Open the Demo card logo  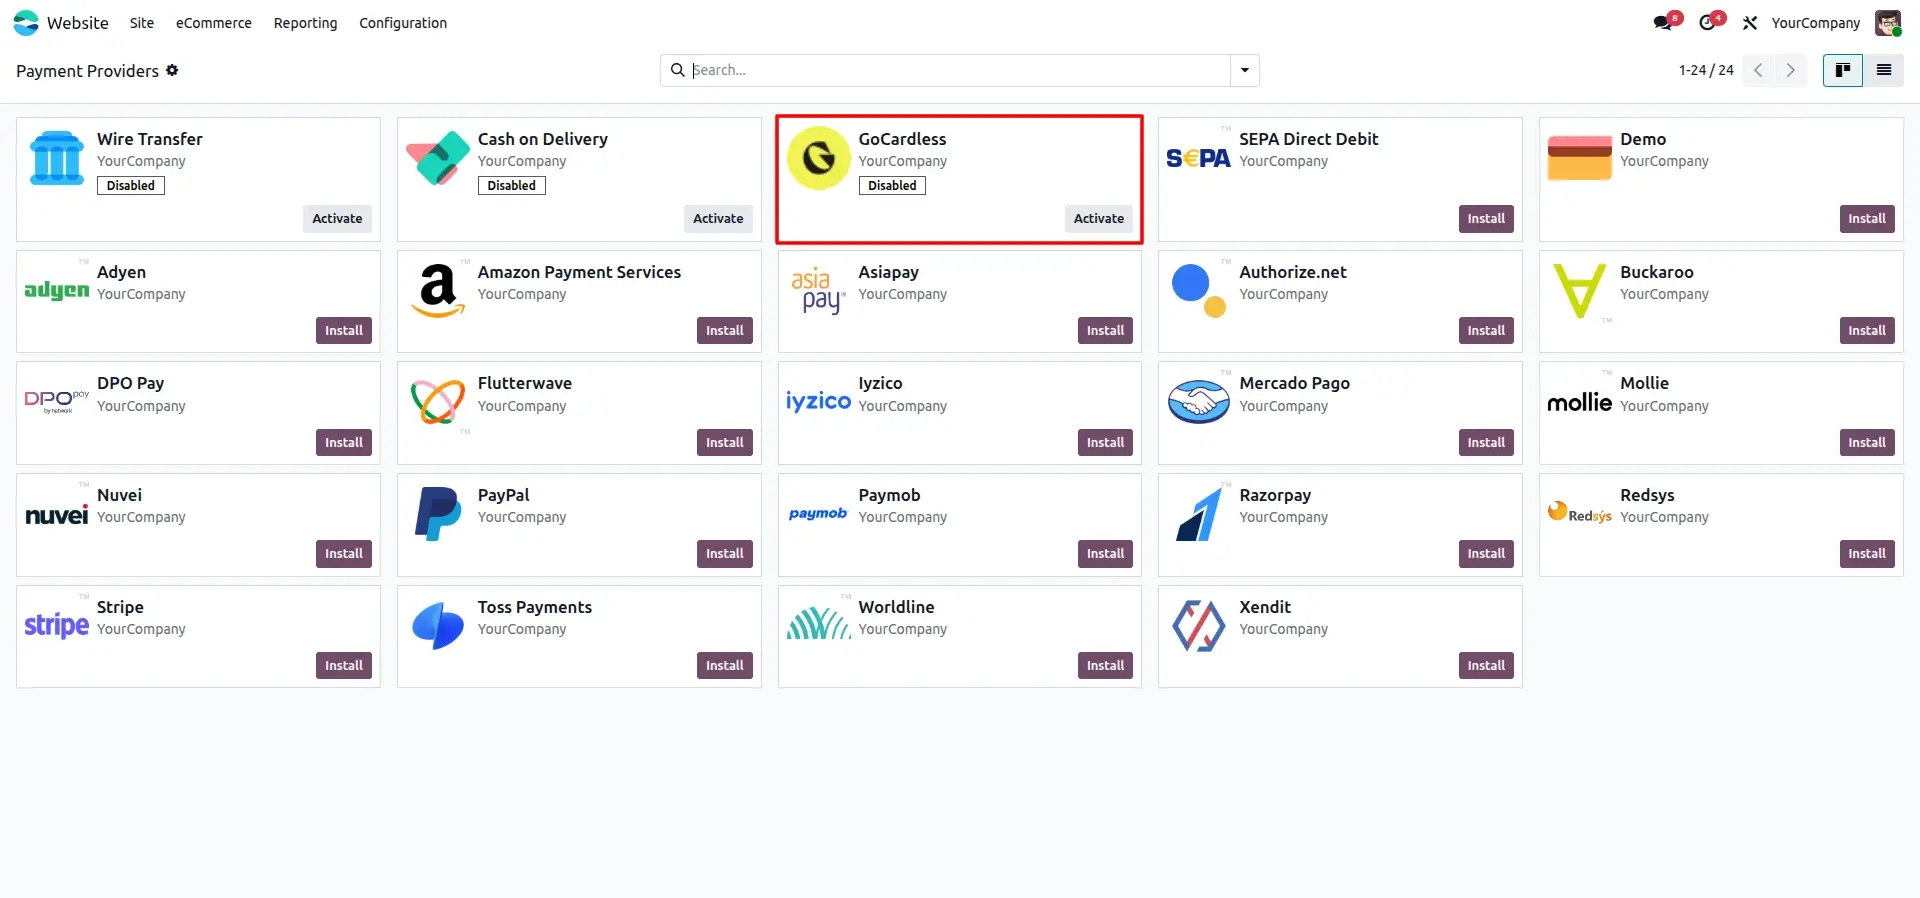(1579, 158)
